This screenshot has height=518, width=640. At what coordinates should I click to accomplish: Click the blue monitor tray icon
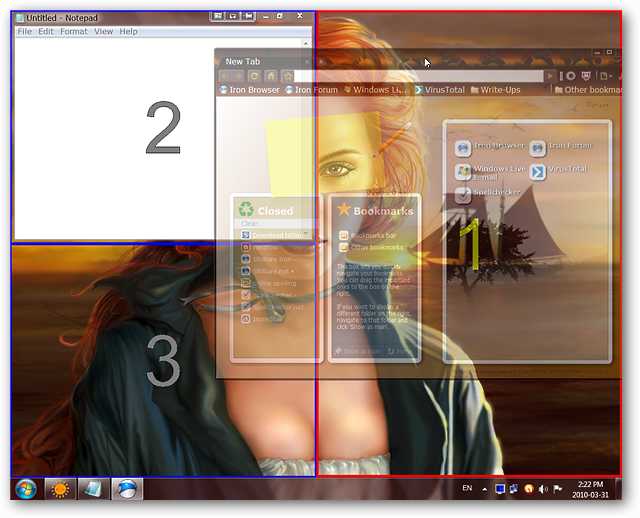point(500,489)
